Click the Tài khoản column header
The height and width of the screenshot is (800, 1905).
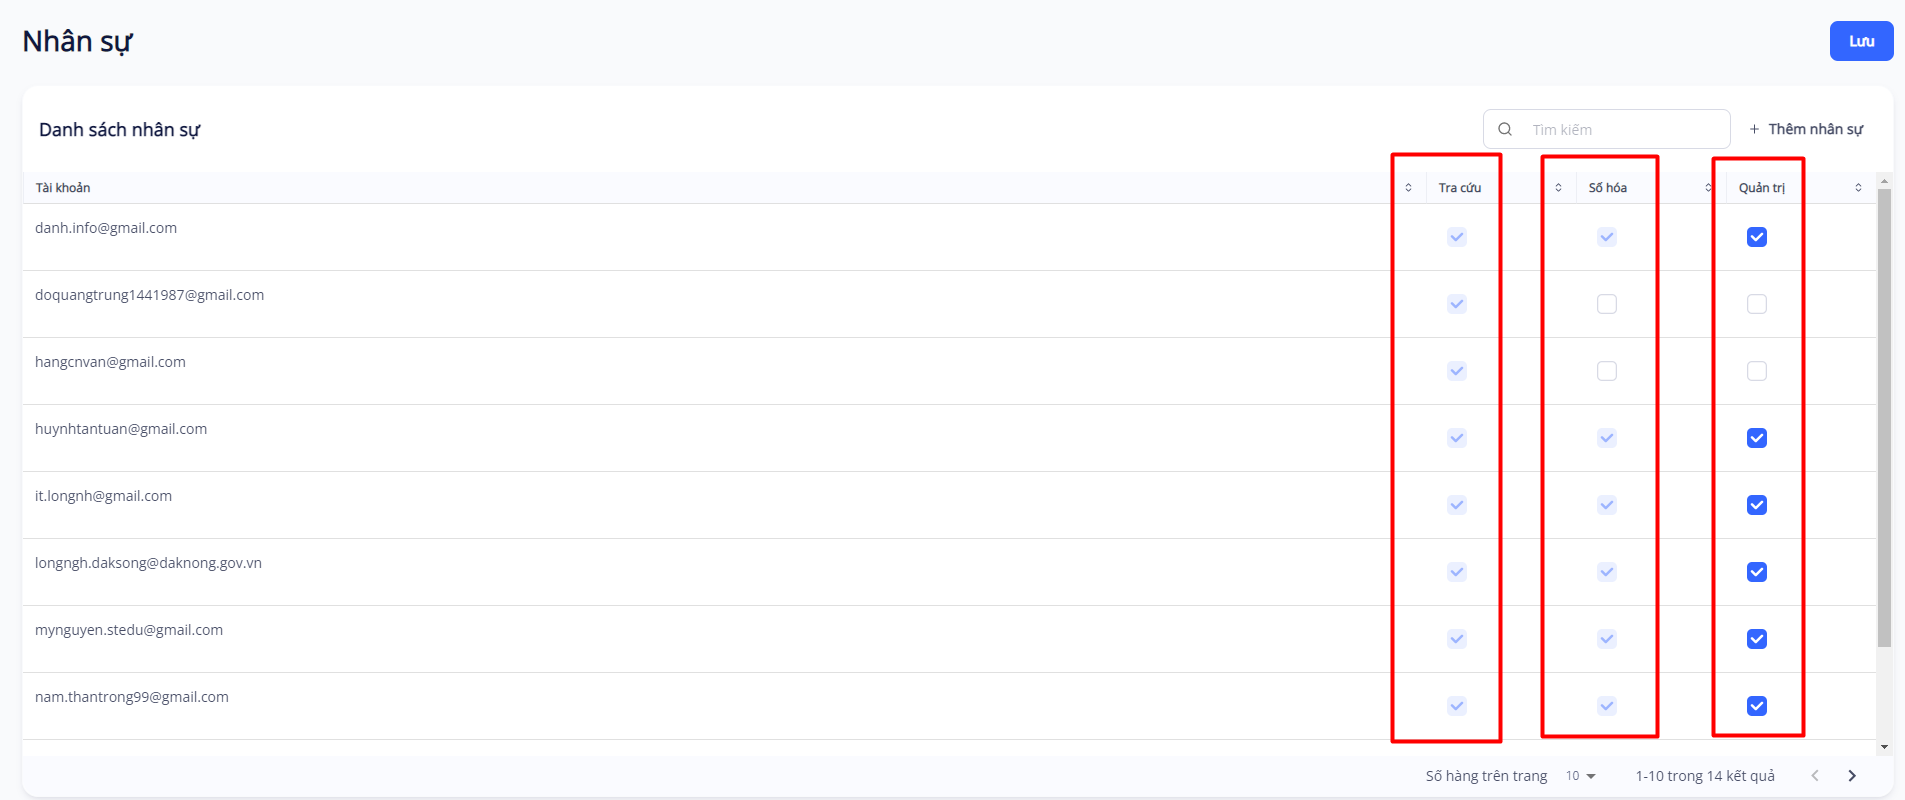pos(63,188)
